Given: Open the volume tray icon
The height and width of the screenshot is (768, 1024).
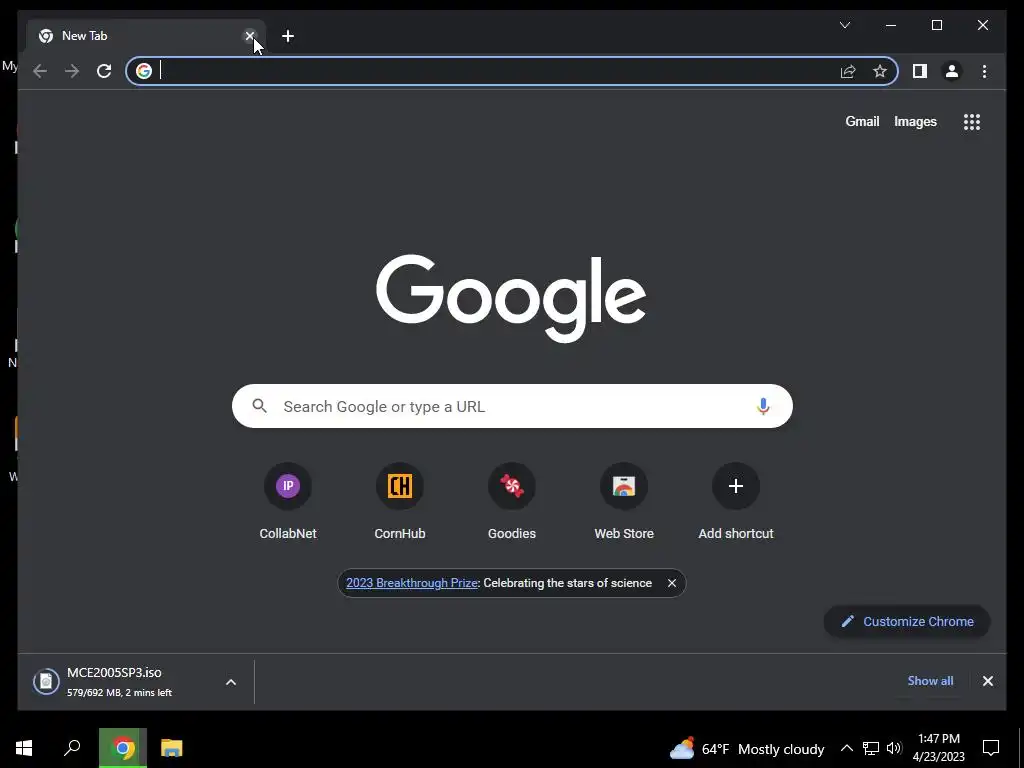Looking at the screenshot, I should click(x=894, y=748).
